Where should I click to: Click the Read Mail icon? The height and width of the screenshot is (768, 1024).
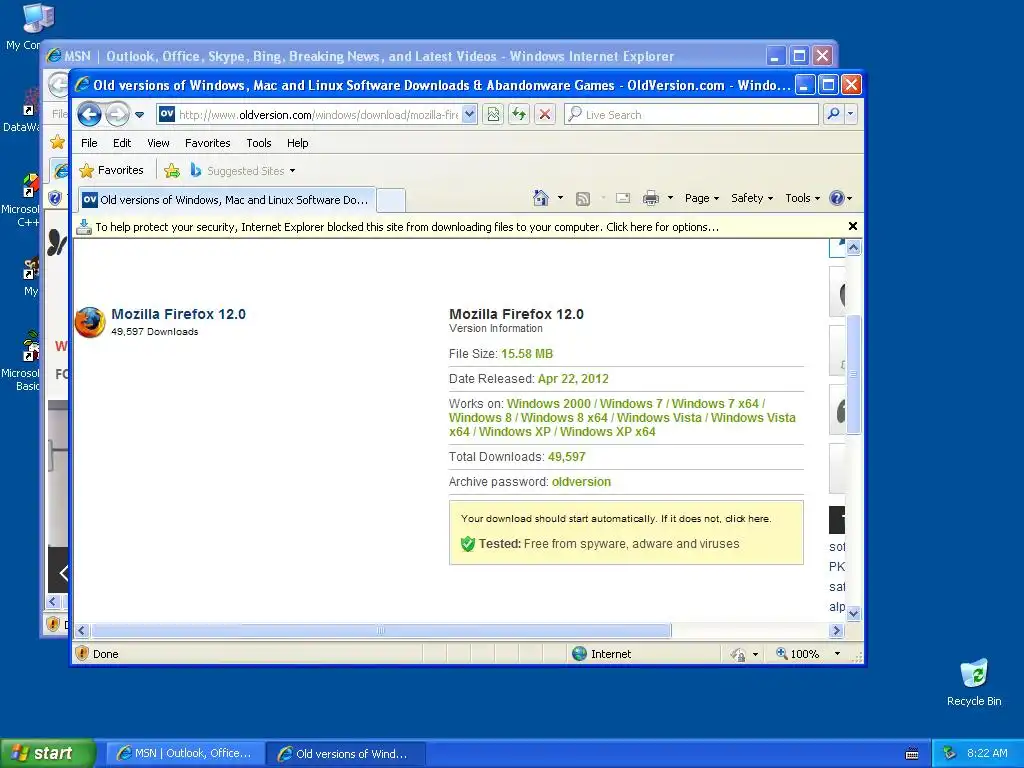coord(623,198)
